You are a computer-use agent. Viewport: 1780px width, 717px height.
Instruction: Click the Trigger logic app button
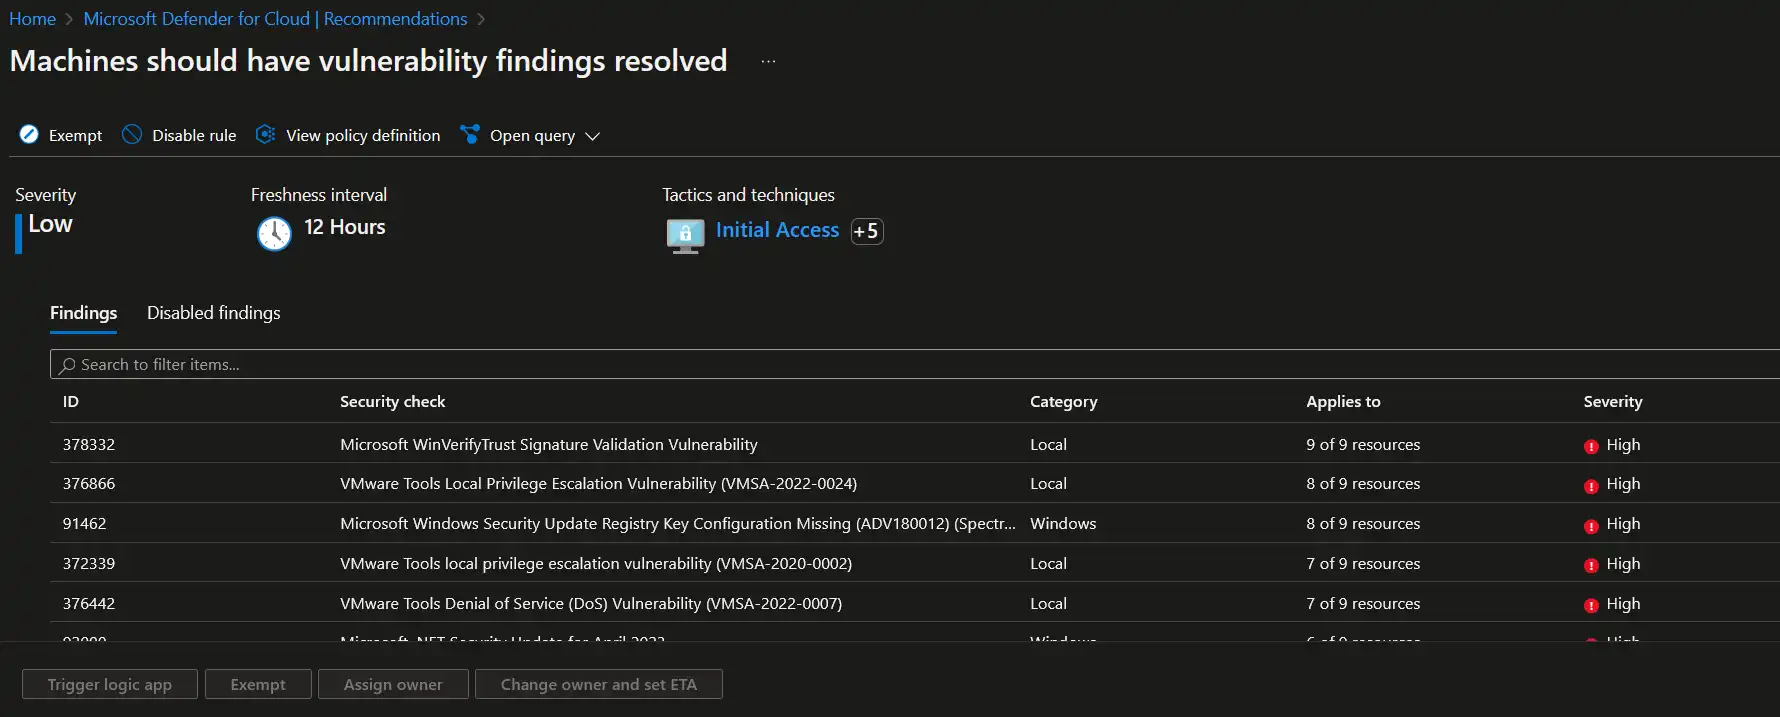tap(110, 684)
